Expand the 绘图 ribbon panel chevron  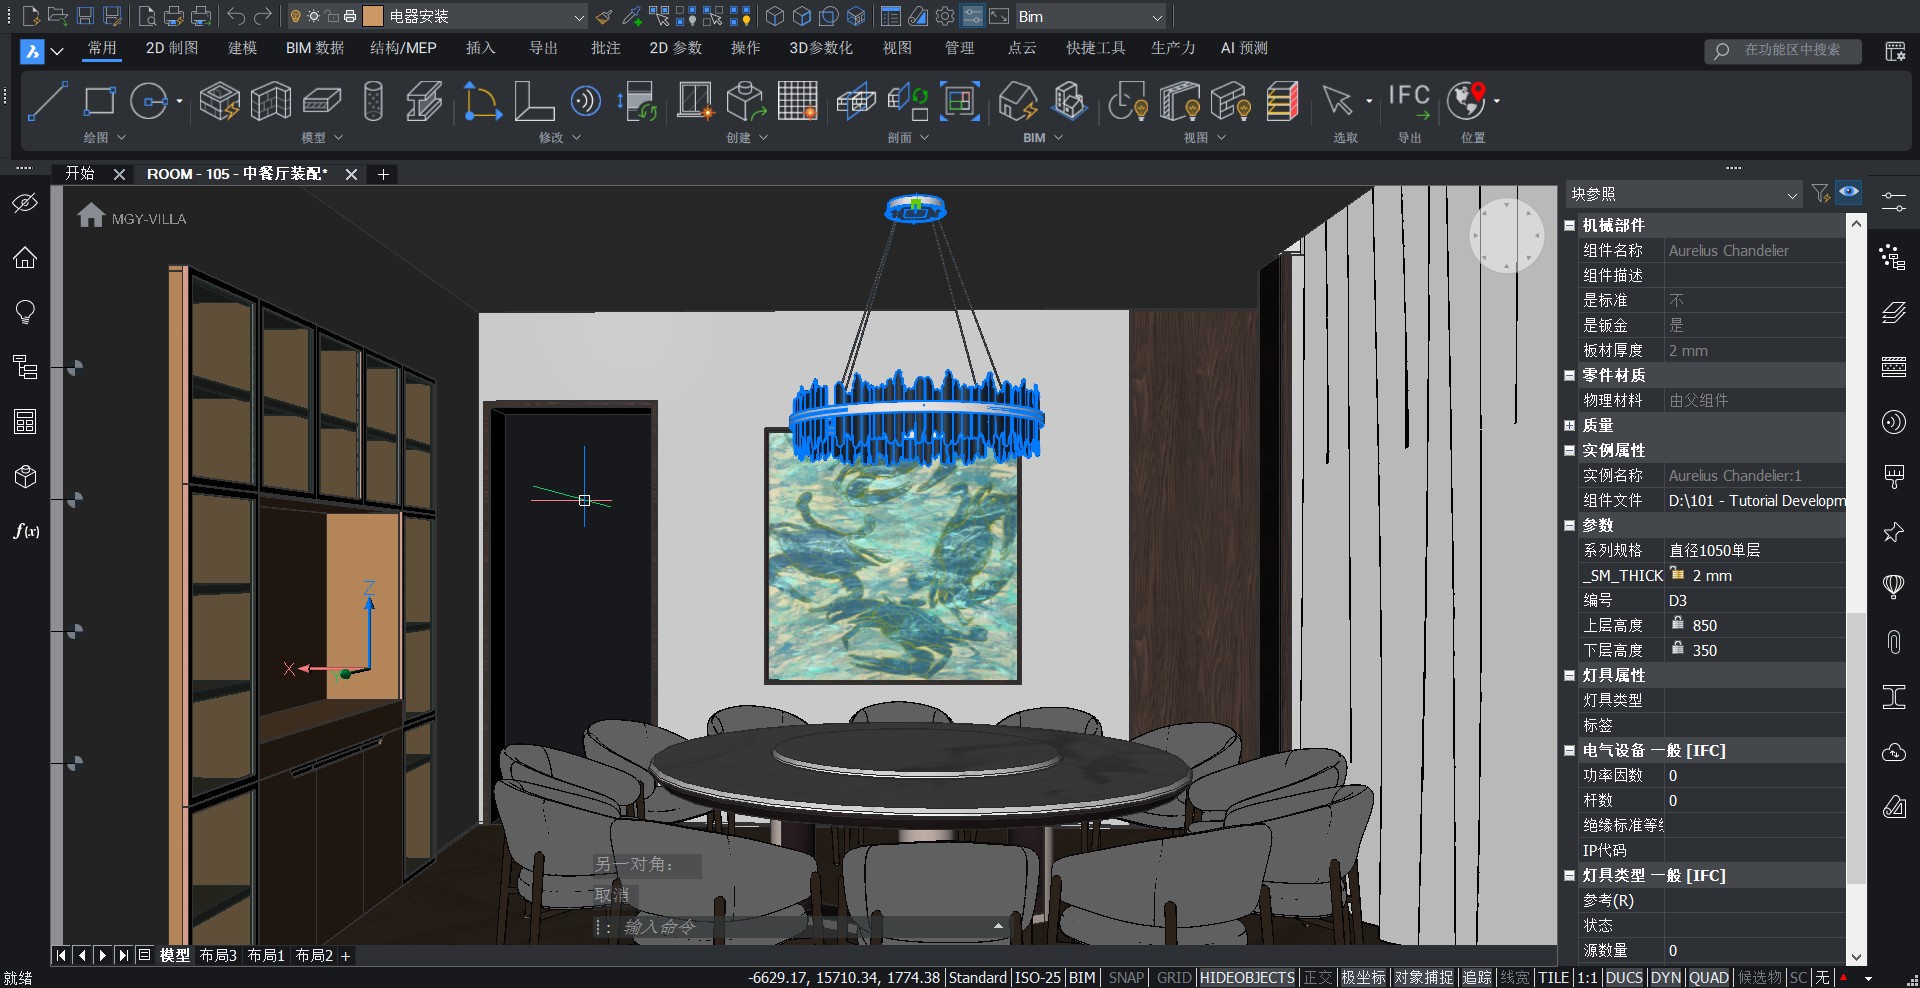(122, 137)
